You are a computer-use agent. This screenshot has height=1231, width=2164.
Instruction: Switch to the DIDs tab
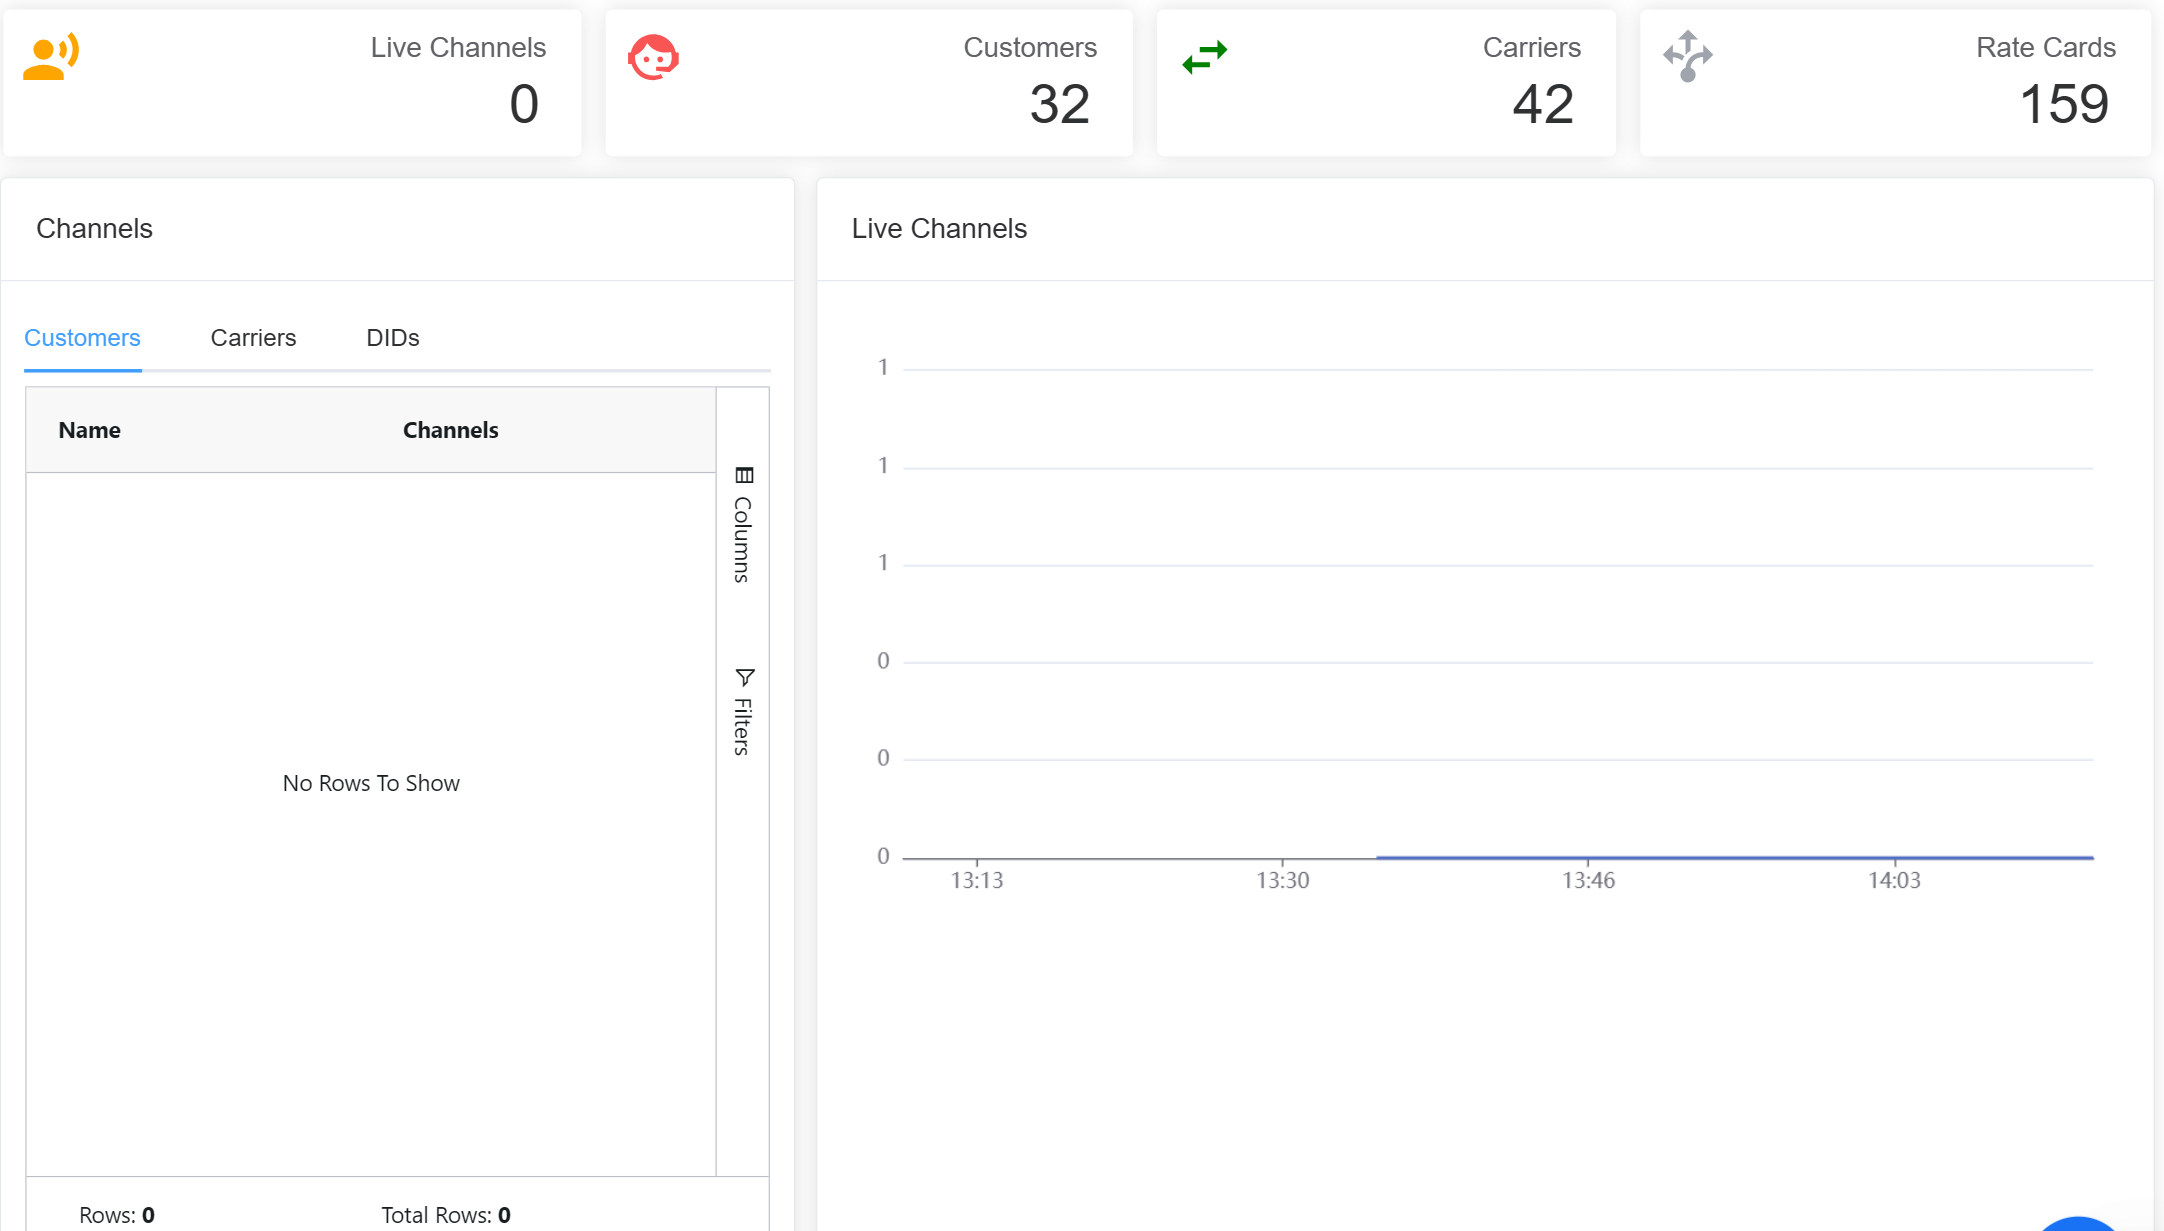tap(392, 338)
